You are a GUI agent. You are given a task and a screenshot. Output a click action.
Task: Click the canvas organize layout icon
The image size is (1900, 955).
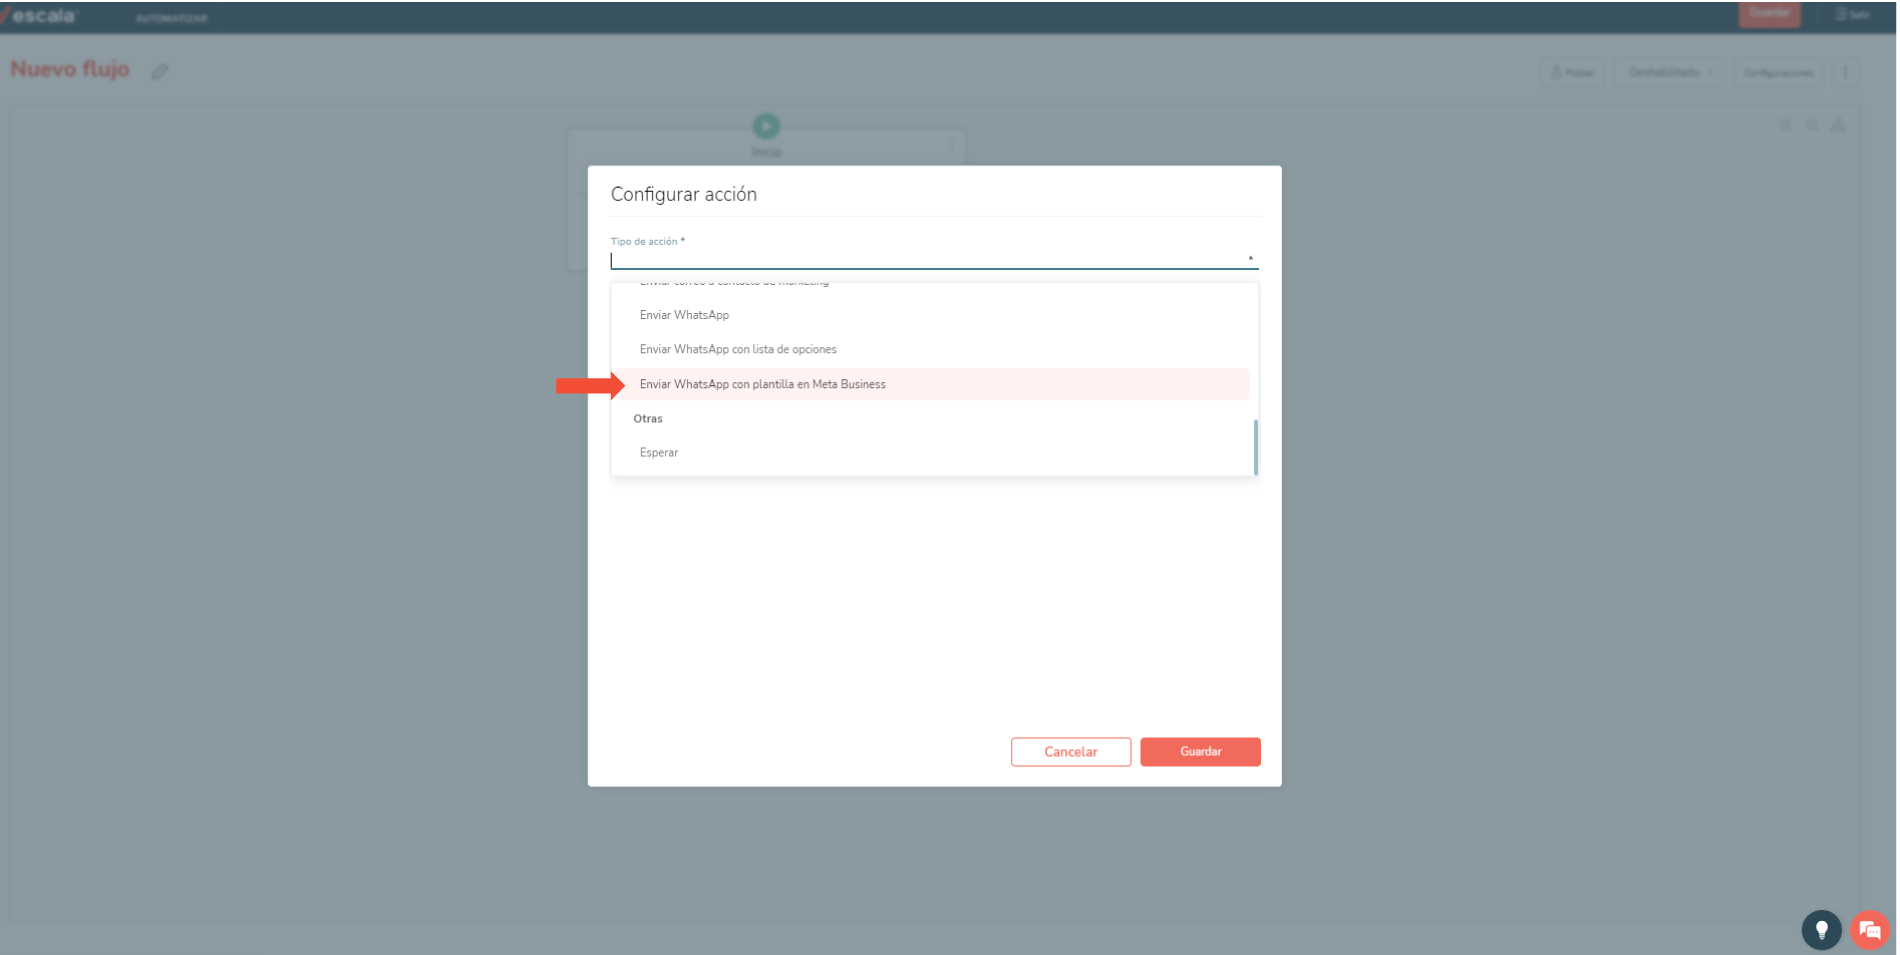tap(1838, 125)
